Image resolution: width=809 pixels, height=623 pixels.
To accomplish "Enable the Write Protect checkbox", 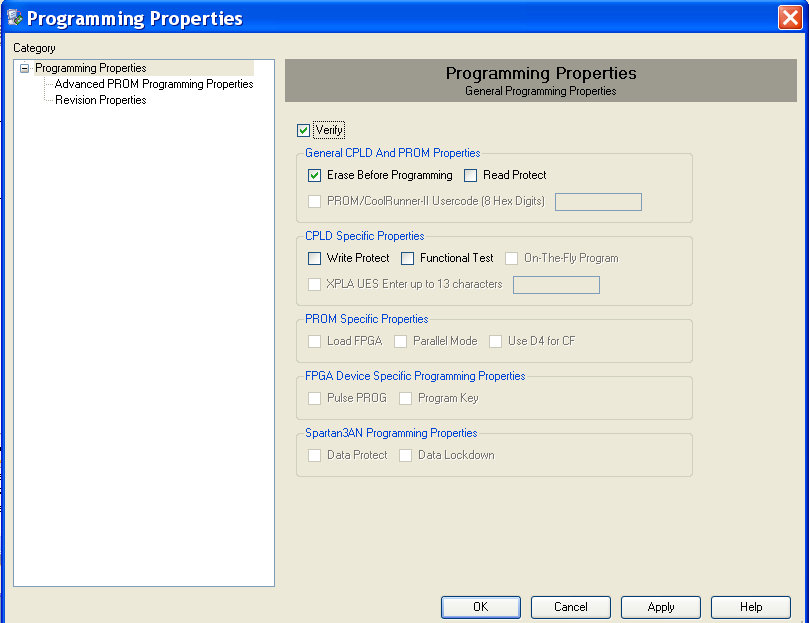I will pyautogui.click(x=314, y=258).
